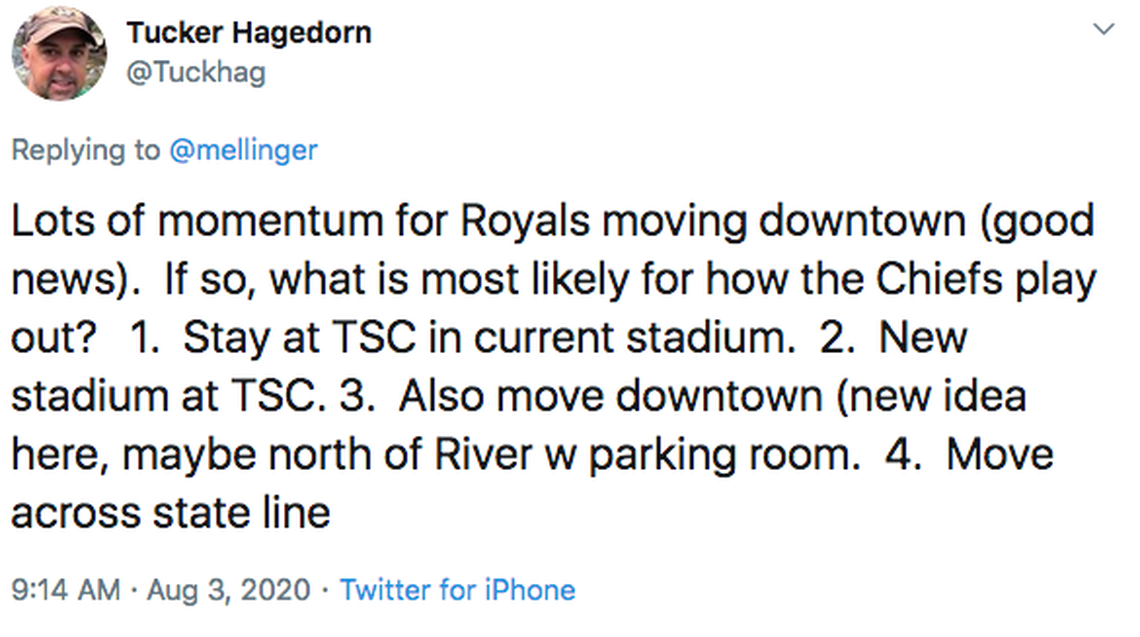Click the word "Chiefs" in the tweet
This screenshot has width=1140, height=637.
927,280
